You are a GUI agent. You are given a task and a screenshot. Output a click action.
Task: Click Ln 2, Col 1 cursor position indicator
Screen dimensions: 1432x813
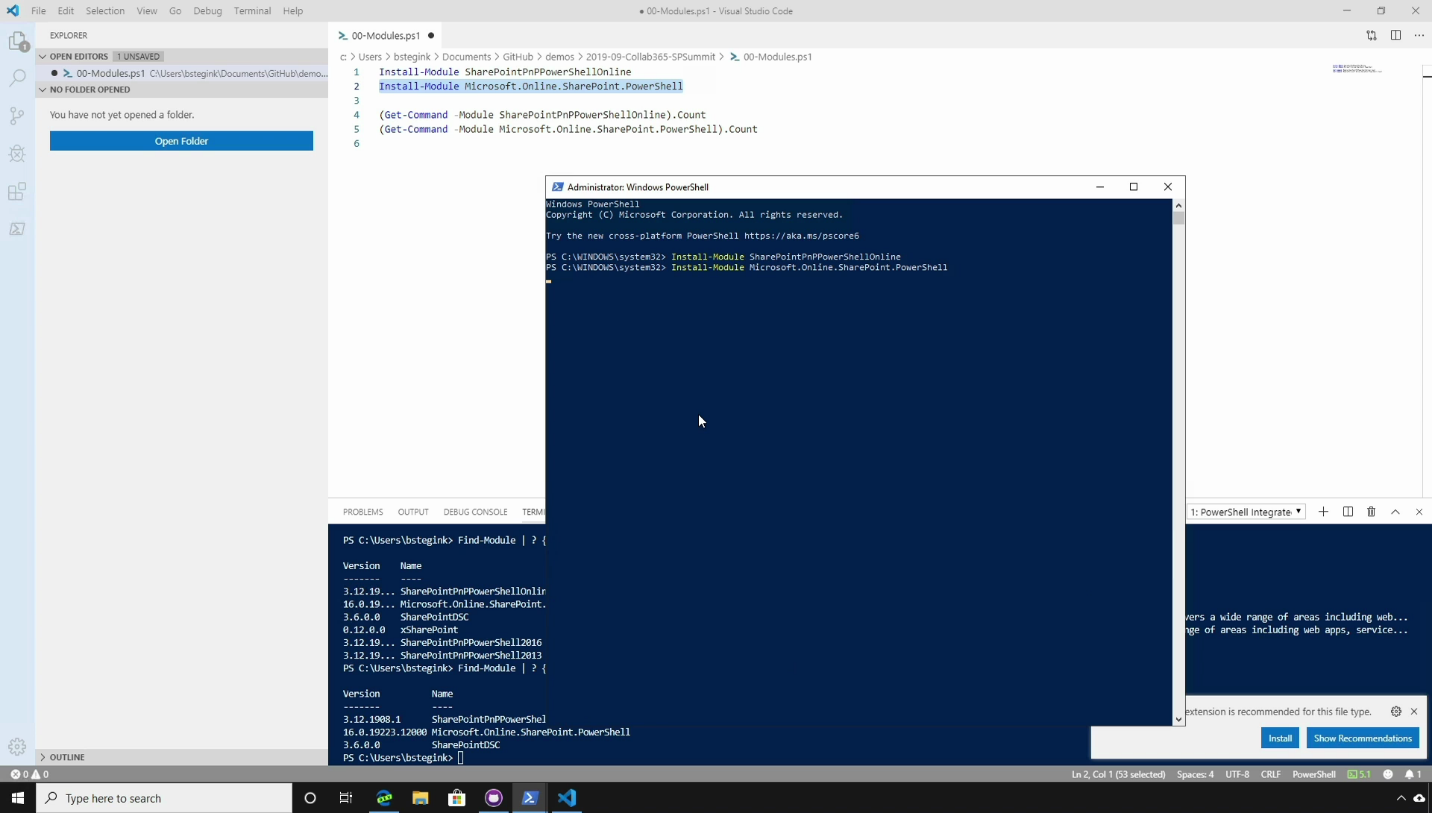(1118, 774)
